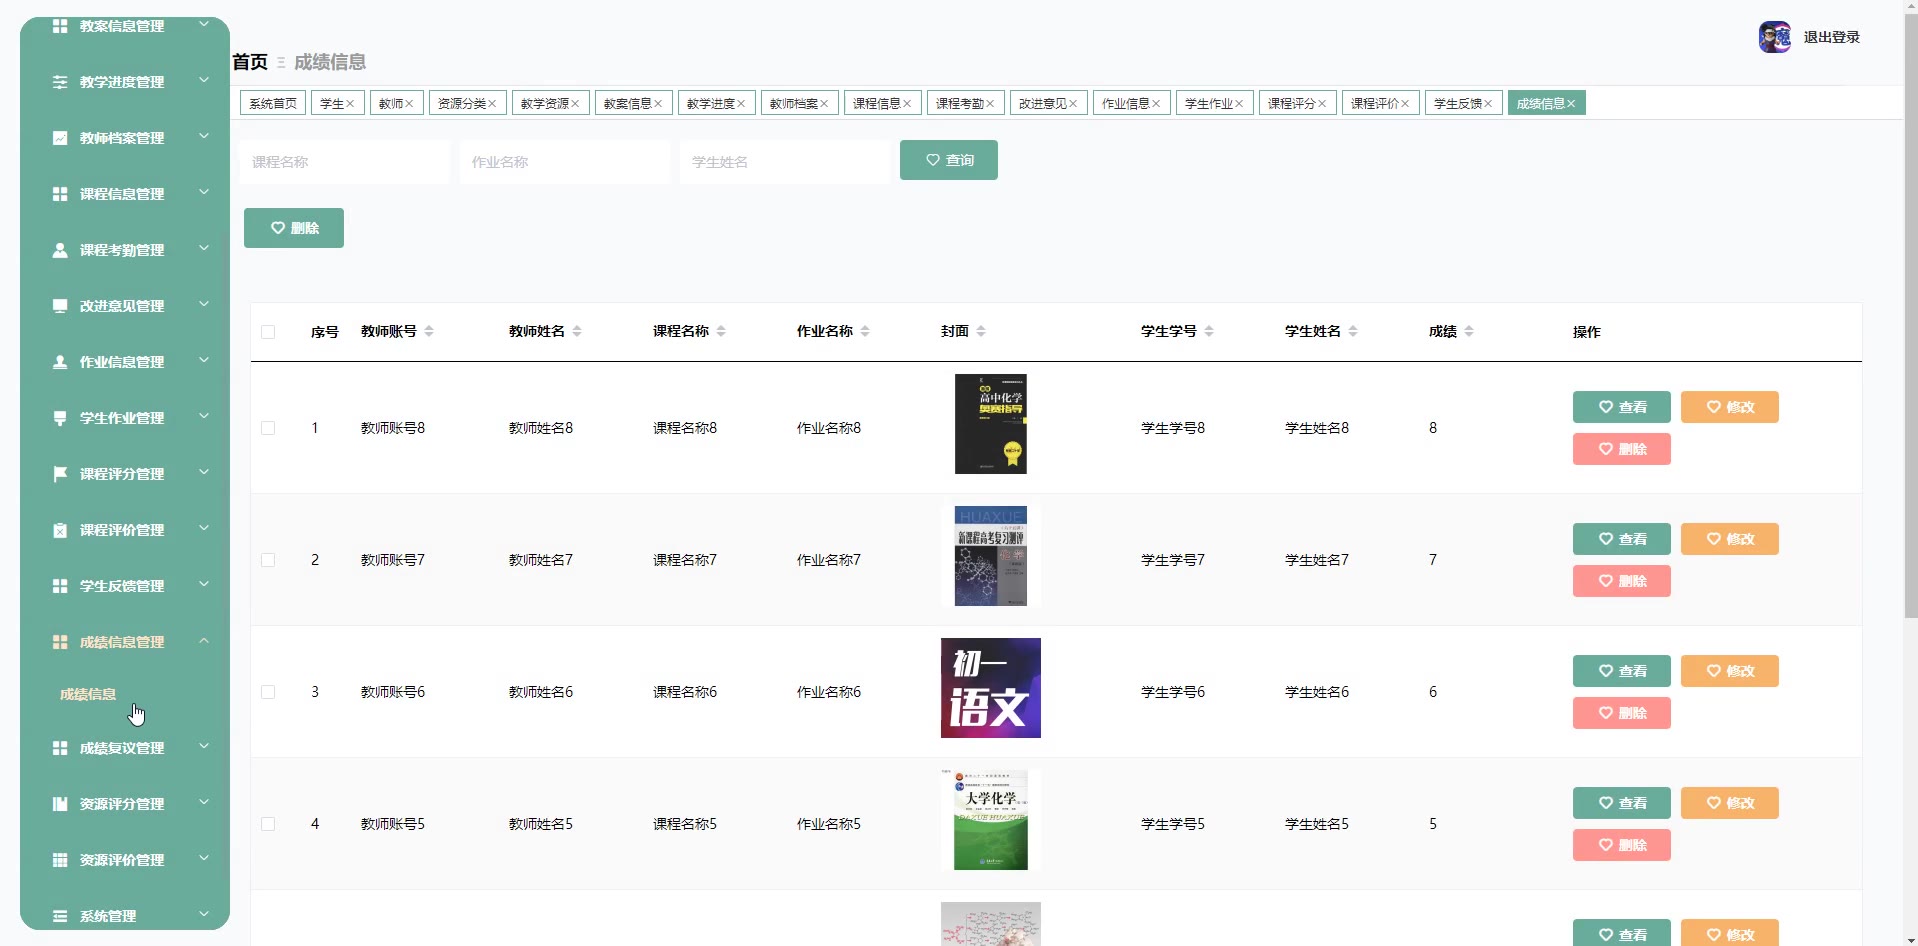Open the 高中化学 cover thumbnail
This screenshot has height=946, width=1918.
(x=991, y=424)
